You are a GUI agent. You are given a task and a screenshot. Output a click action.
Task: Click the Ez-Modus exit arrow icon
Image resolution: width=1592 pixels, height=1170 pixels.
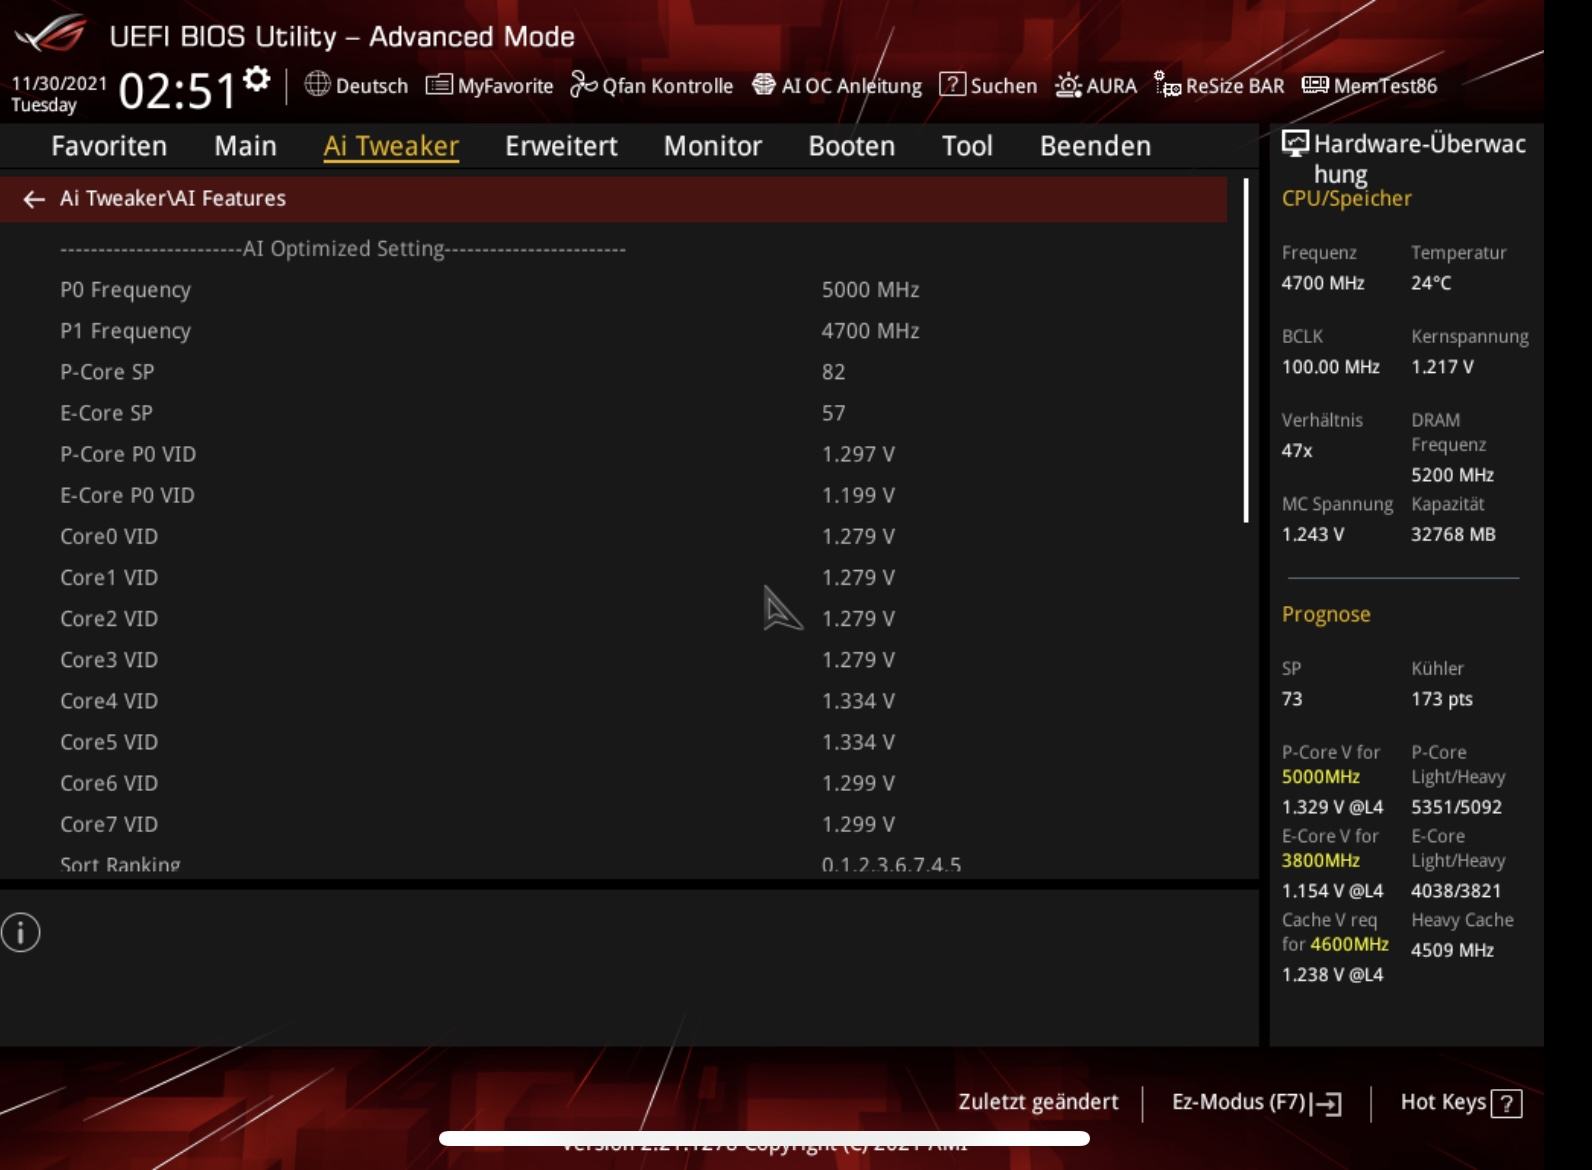pos(1328,1104)
